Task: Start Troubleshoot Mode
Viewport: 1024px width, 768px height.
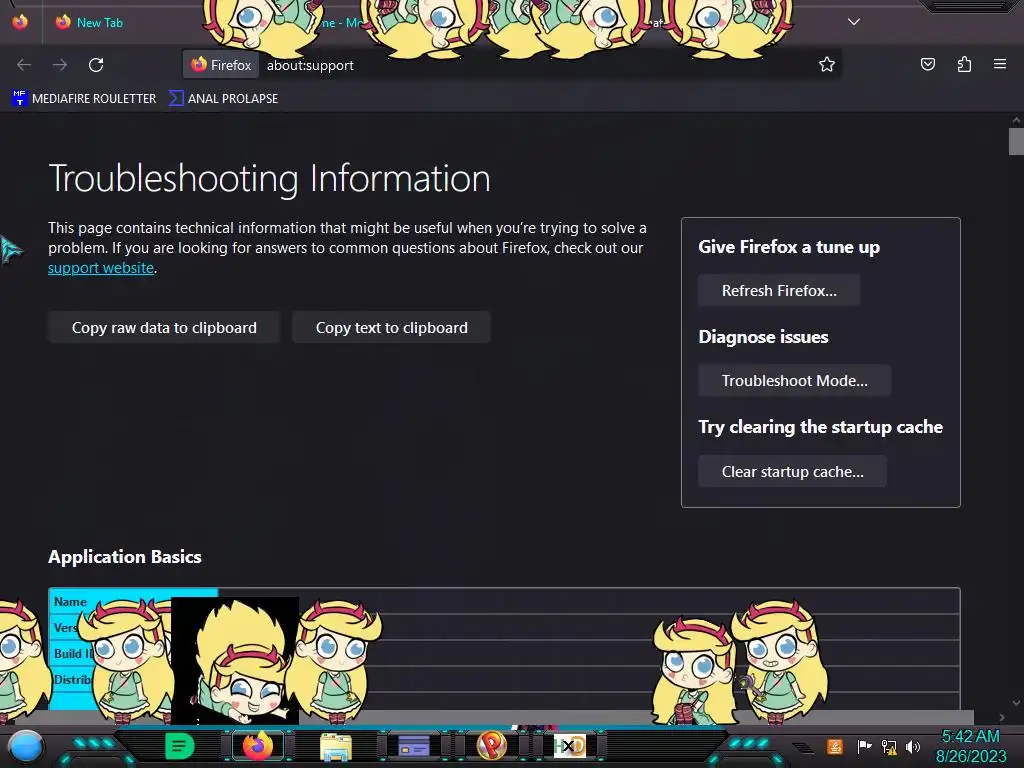Action: click(795, 381)
